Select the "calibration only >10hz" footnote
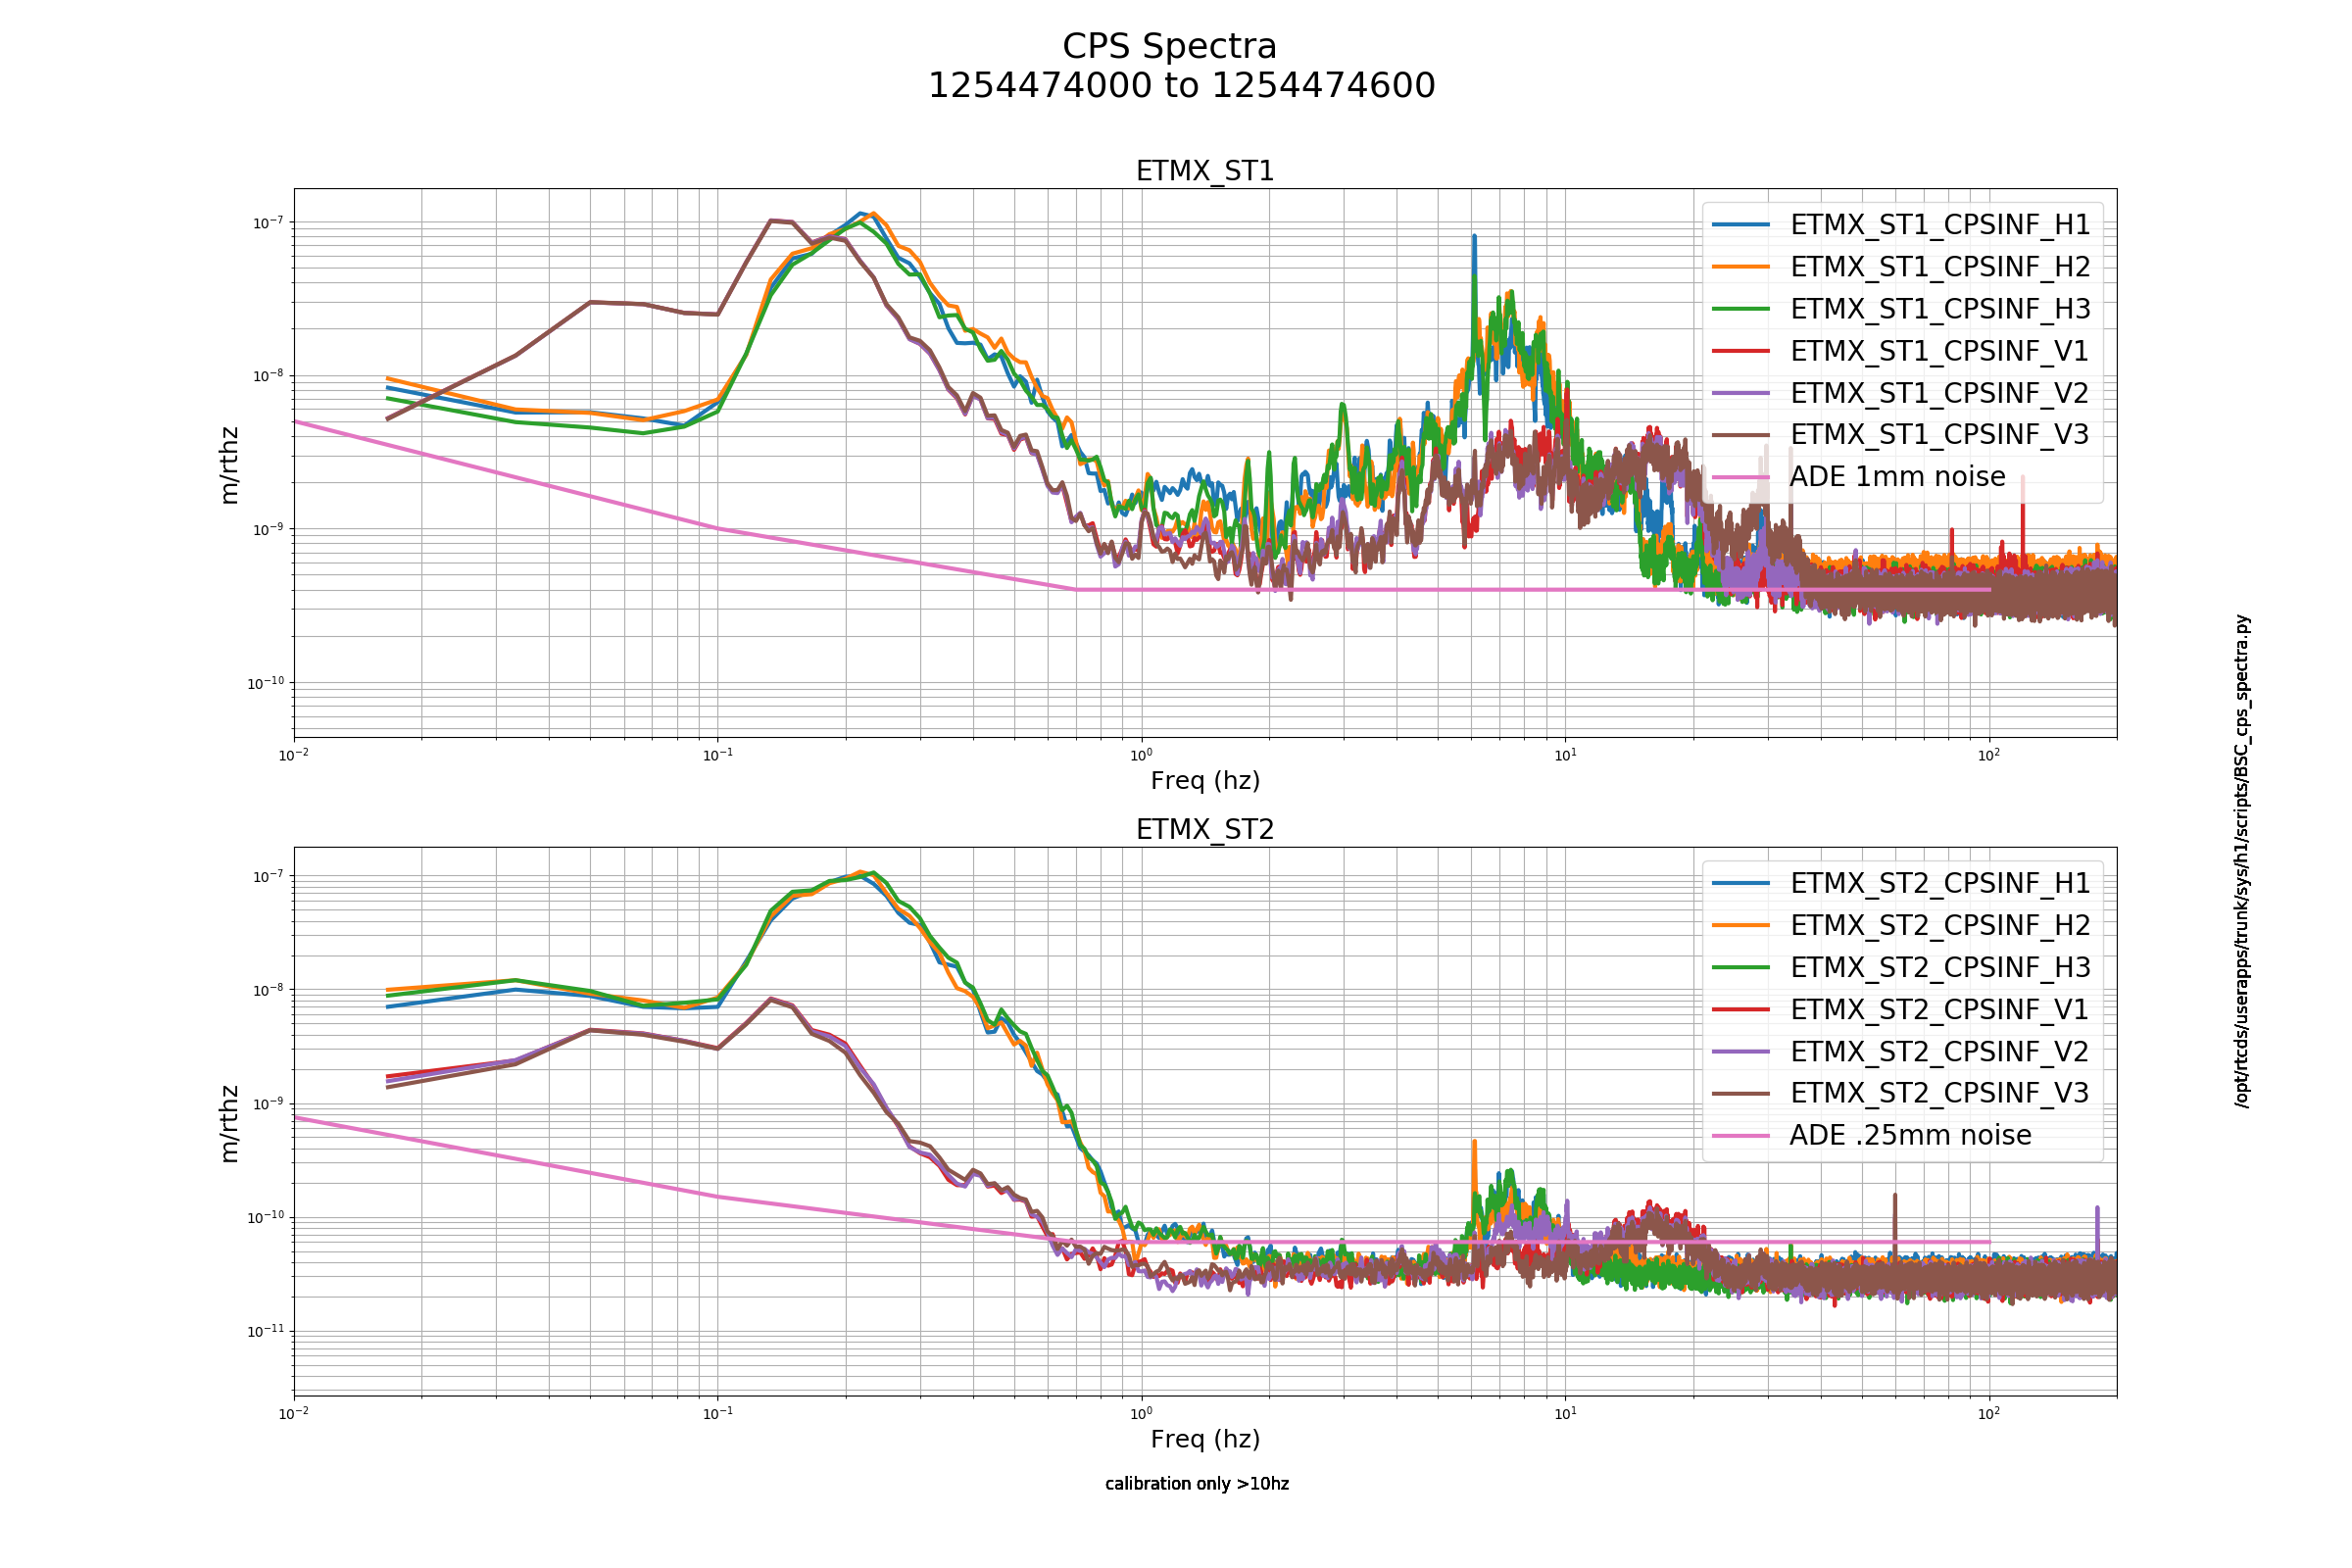The image size is (2352, 1568). coord(1197,1484)
